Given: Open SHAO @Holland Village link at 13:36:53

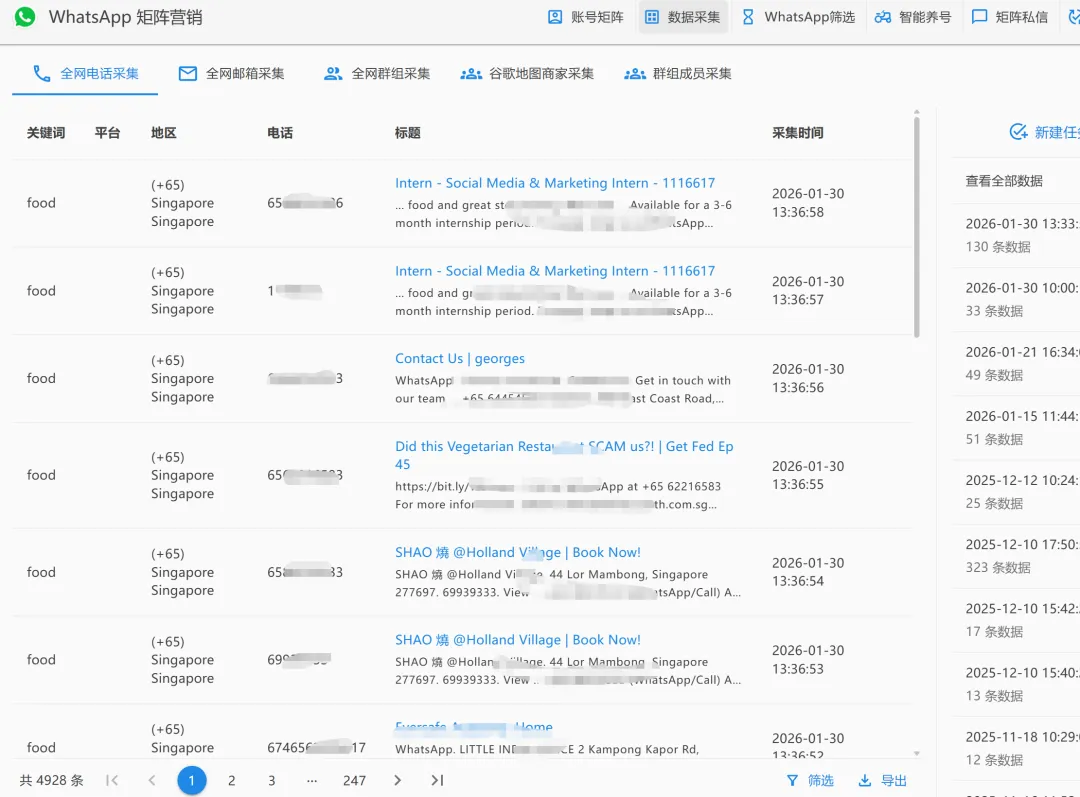Looking at the screenshot, I should pos(517,640).
